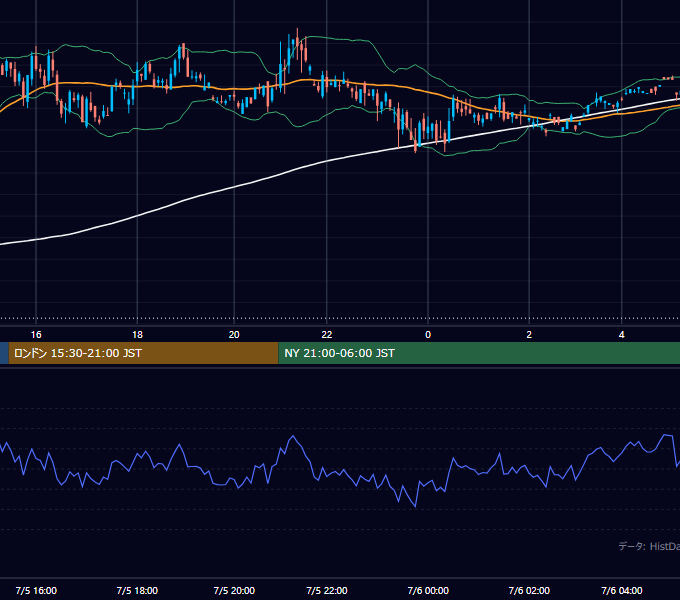Click the 7/6 02:00 date label

[x=529, y=590]
